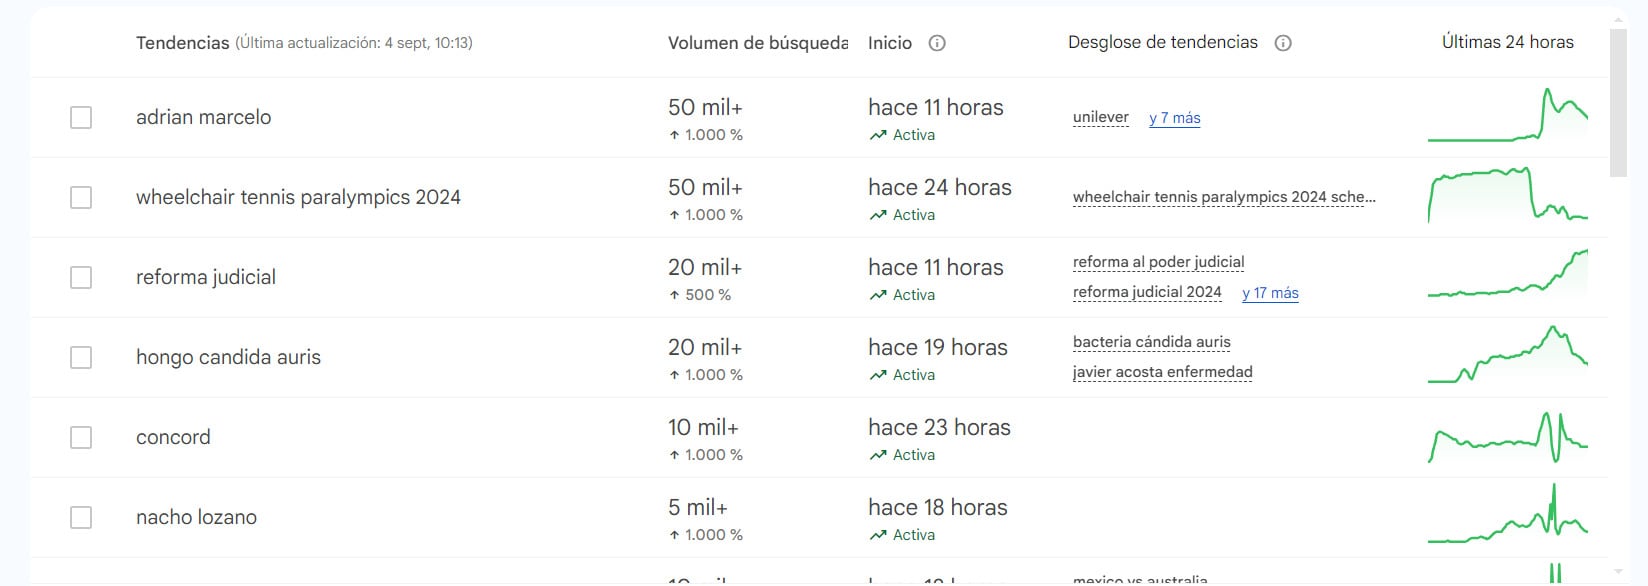Click the Activa trend icon for adrian marcelo
The image size is (1648, 586).
click(878, 135)
